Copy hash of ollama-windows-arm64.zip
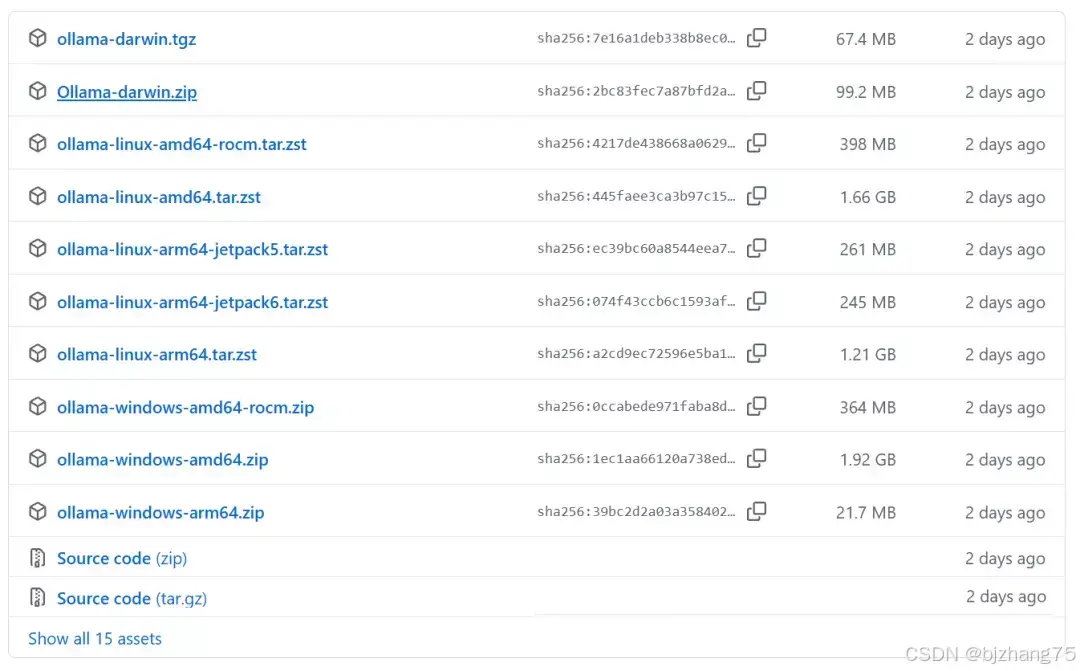The height and width of the screenshot is (671, 1080). pyautogui.click(x=756, y=512)
